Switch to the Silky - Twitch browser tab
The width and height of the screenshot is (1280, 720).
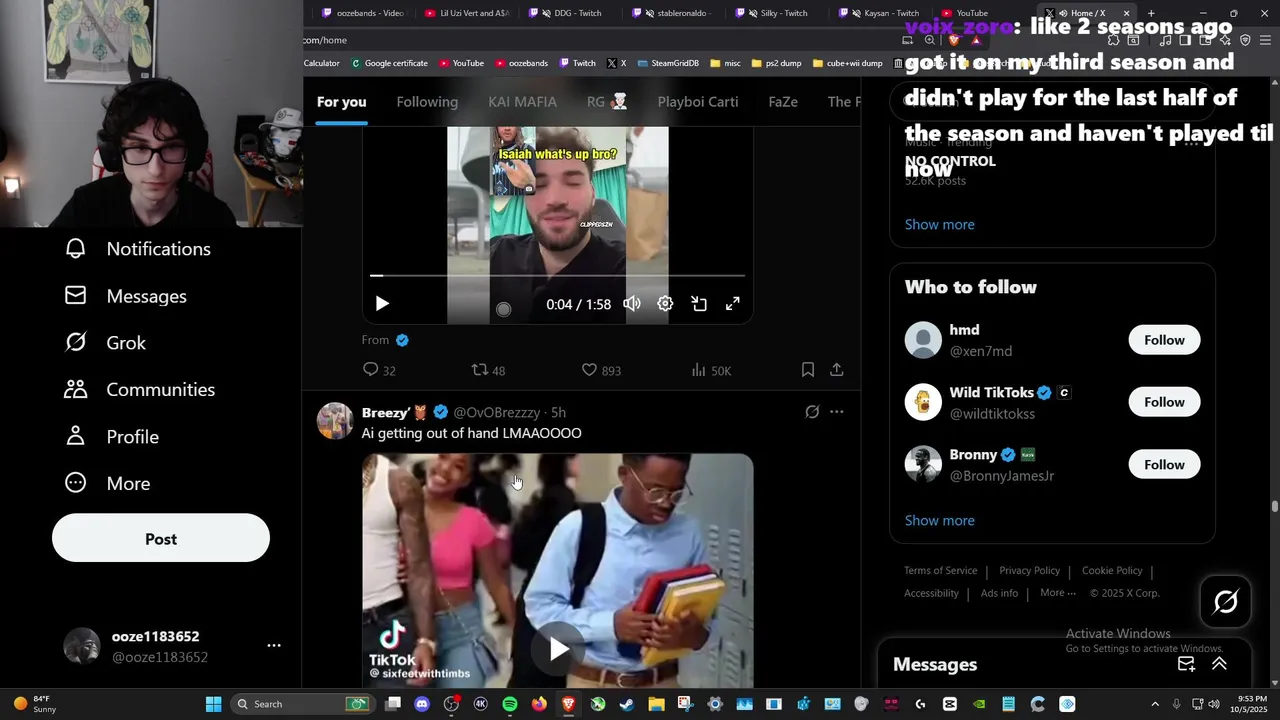(x=777, y=13)
